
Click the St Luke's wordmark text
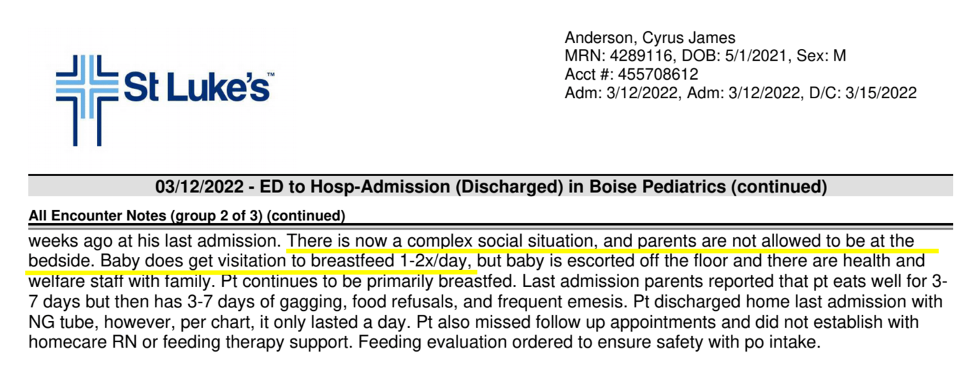click(x=198, y=87)
